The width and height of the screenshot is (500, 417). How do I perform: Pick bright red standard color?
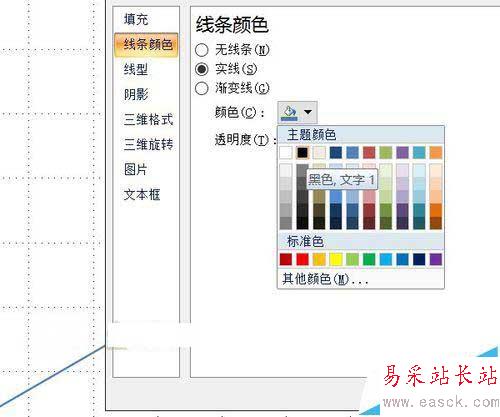tap(302, 259)
